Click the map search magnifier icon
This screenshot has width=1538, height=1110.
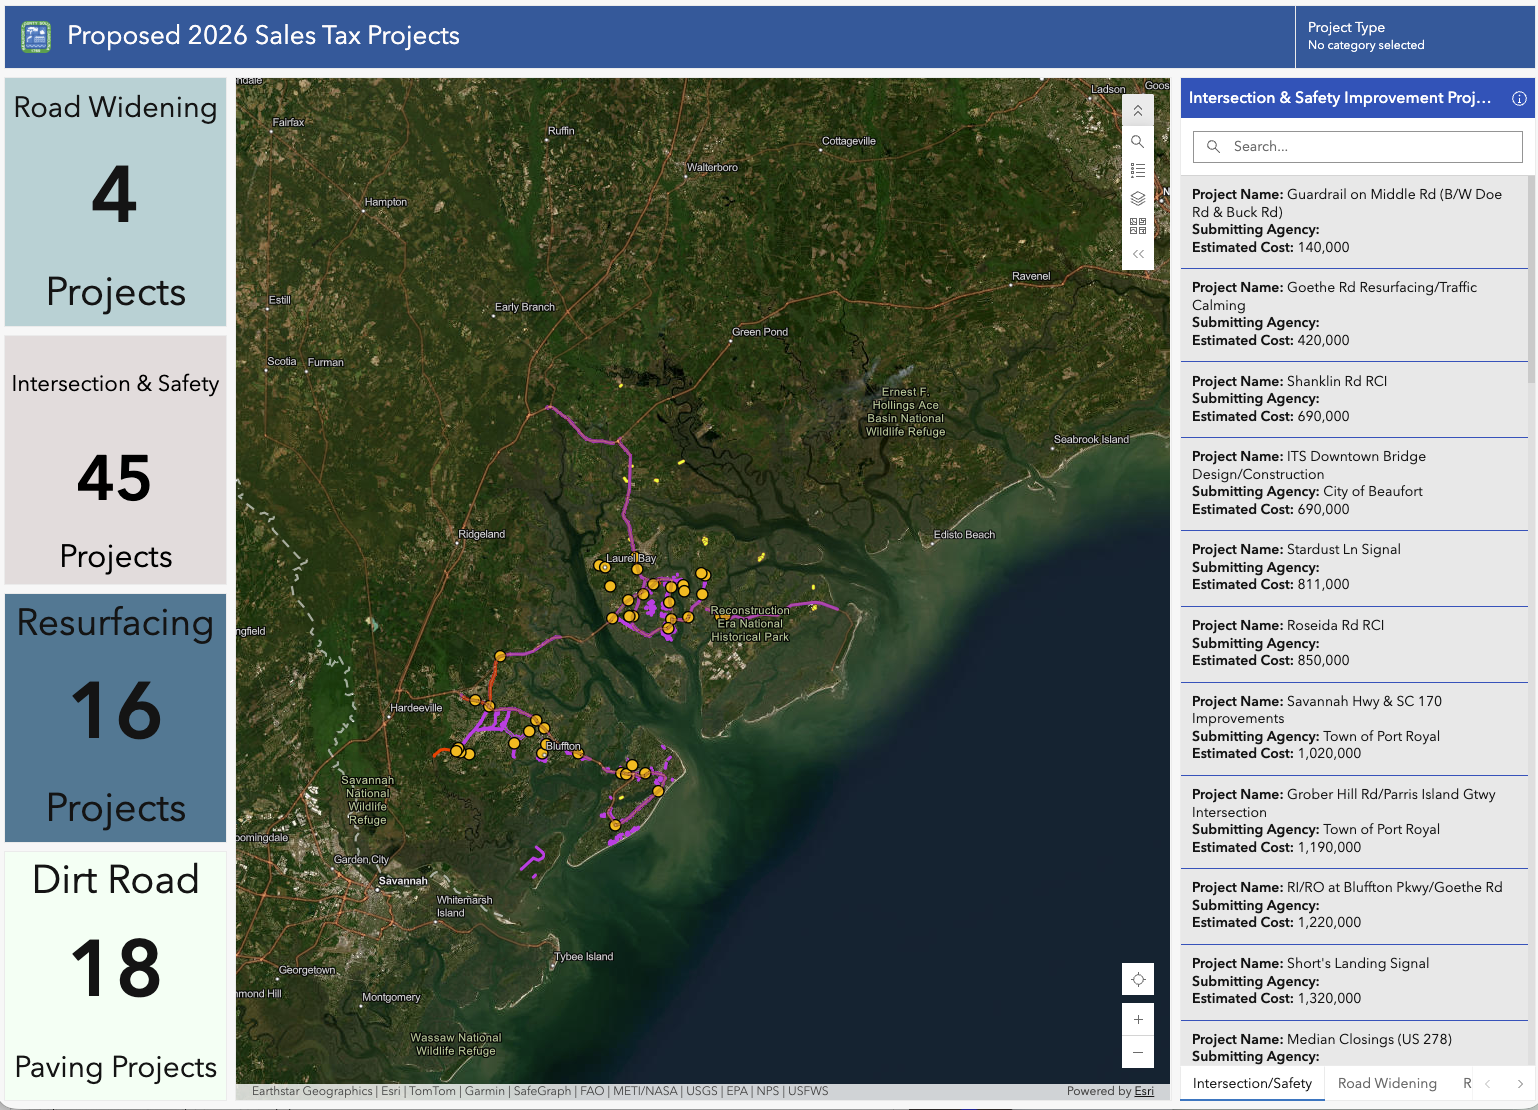tap(1138, 142)
